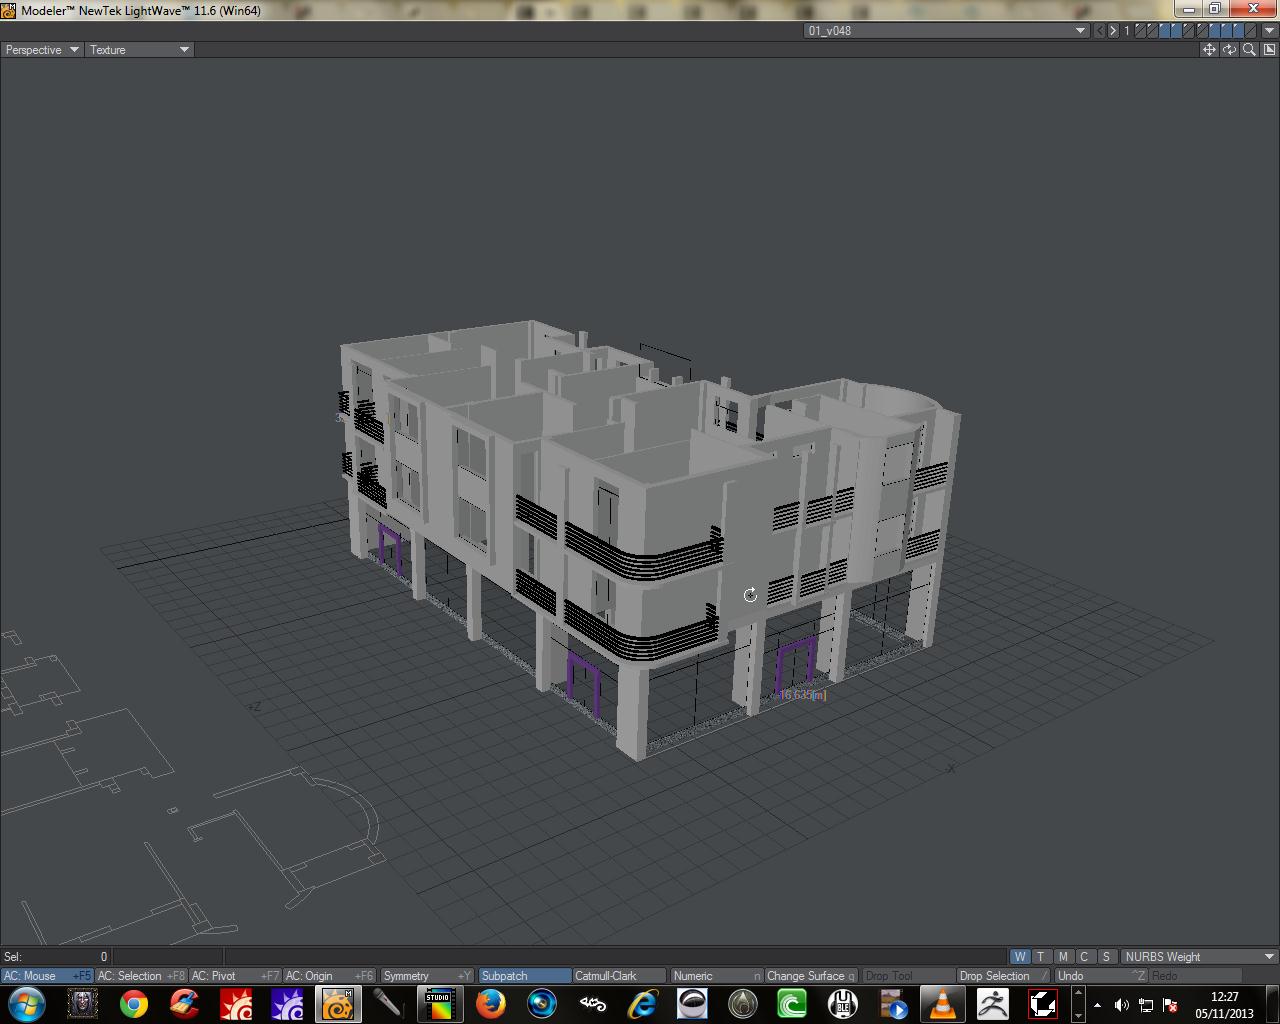
Task: Open the Texture render style dropdown
Action: (139, 50)
